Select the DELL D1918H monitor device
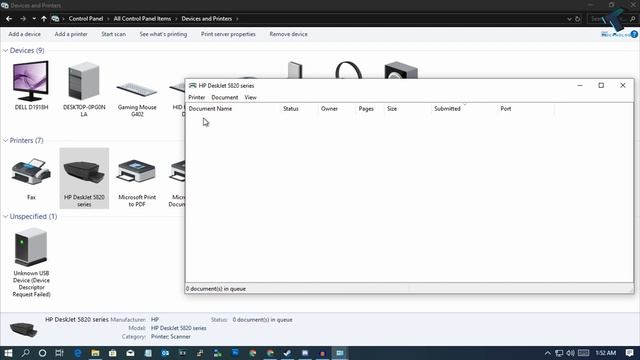Image resolution: width=640 pixels, height=360 pixels. point(31,85)
